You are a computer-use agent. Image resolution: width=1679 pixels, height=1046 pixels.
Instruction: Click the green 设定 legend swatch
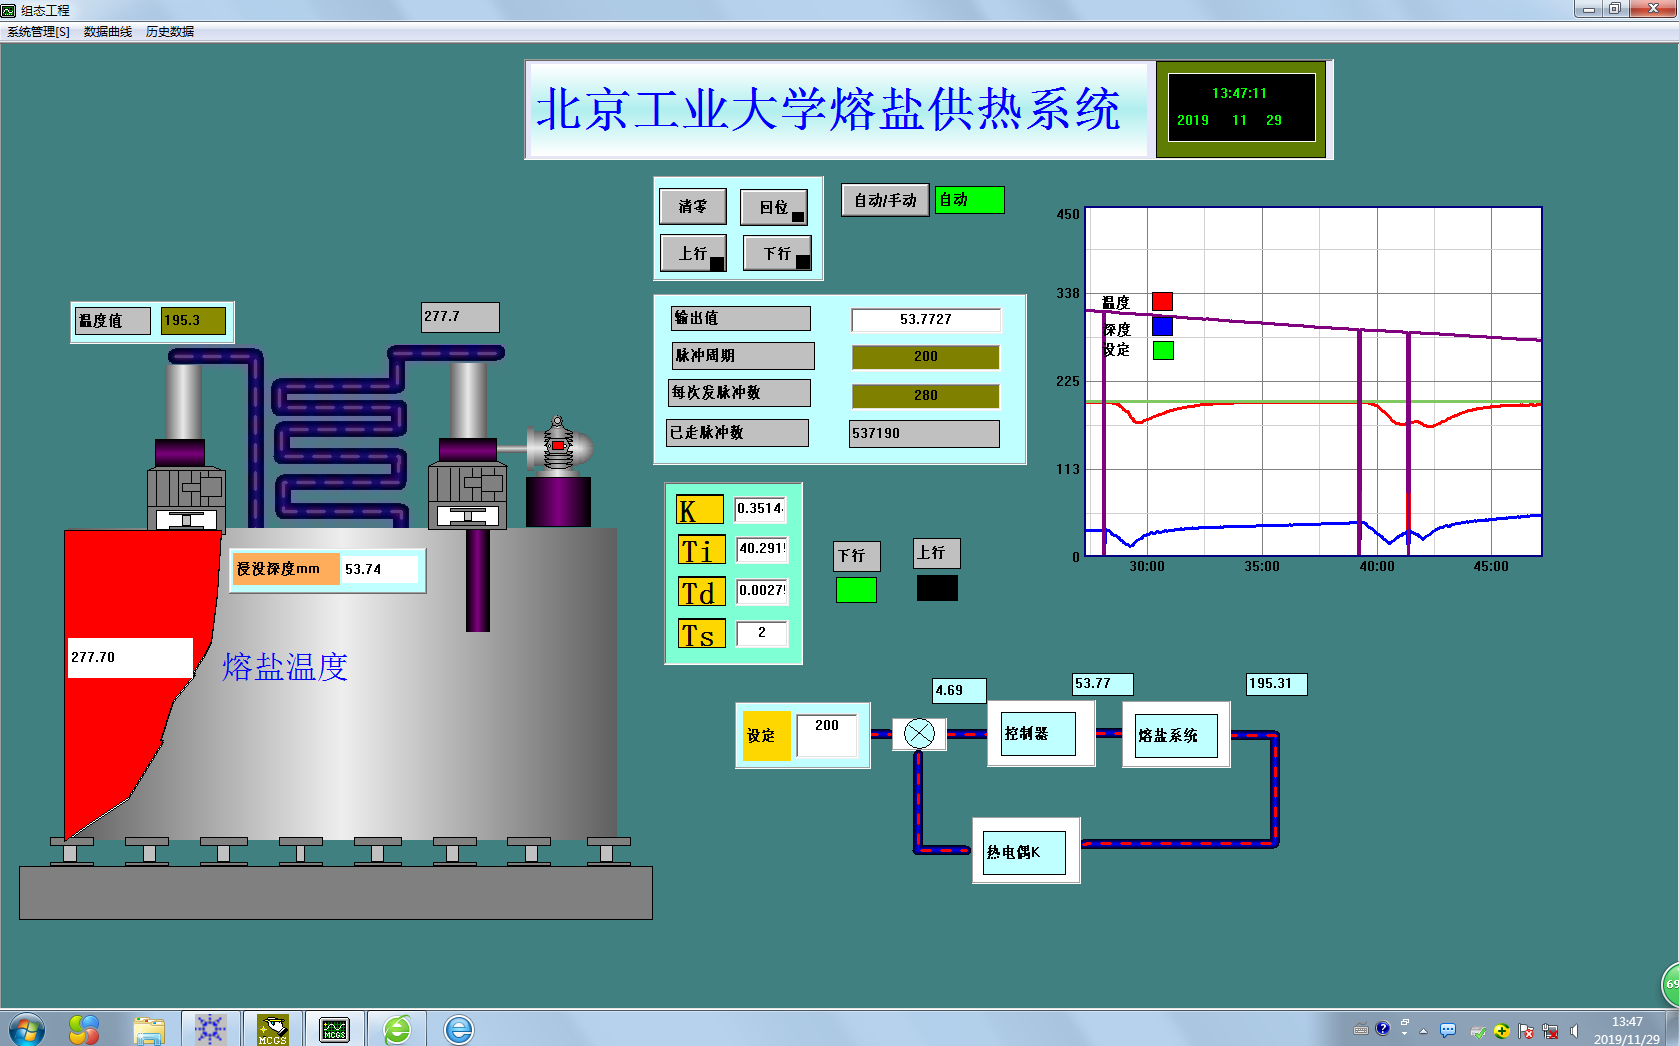[x=1163, y=351]
